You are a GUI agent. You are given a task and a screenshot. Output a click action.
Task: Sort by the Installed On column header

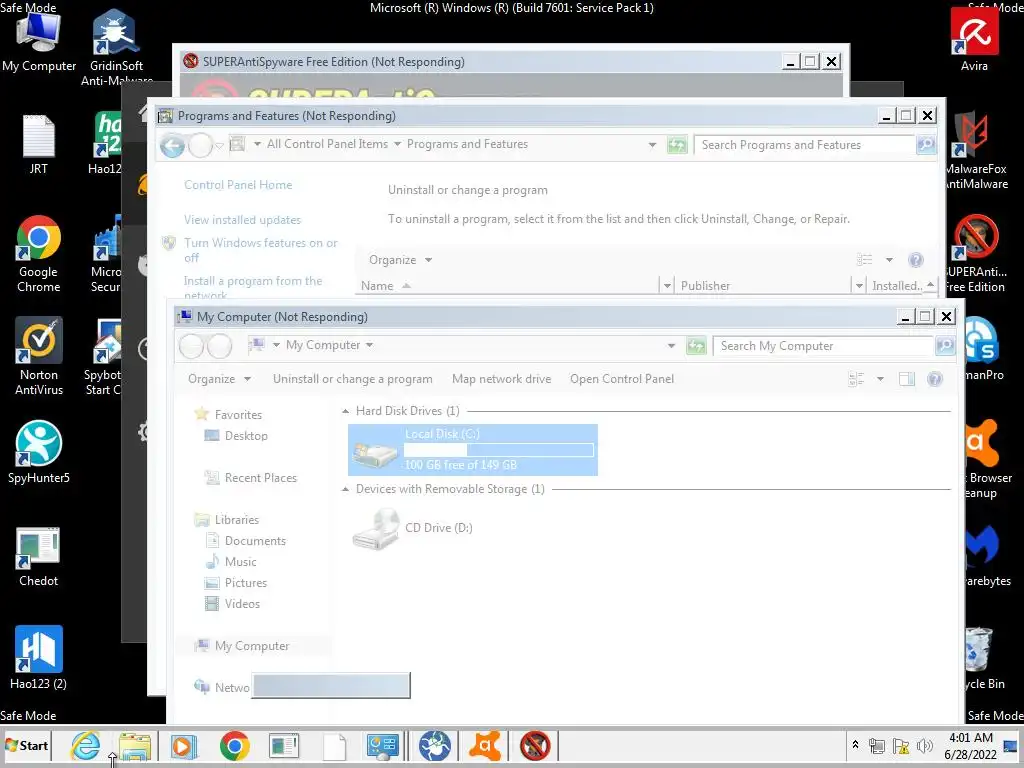pyautogui.click(x=897, y=285)
